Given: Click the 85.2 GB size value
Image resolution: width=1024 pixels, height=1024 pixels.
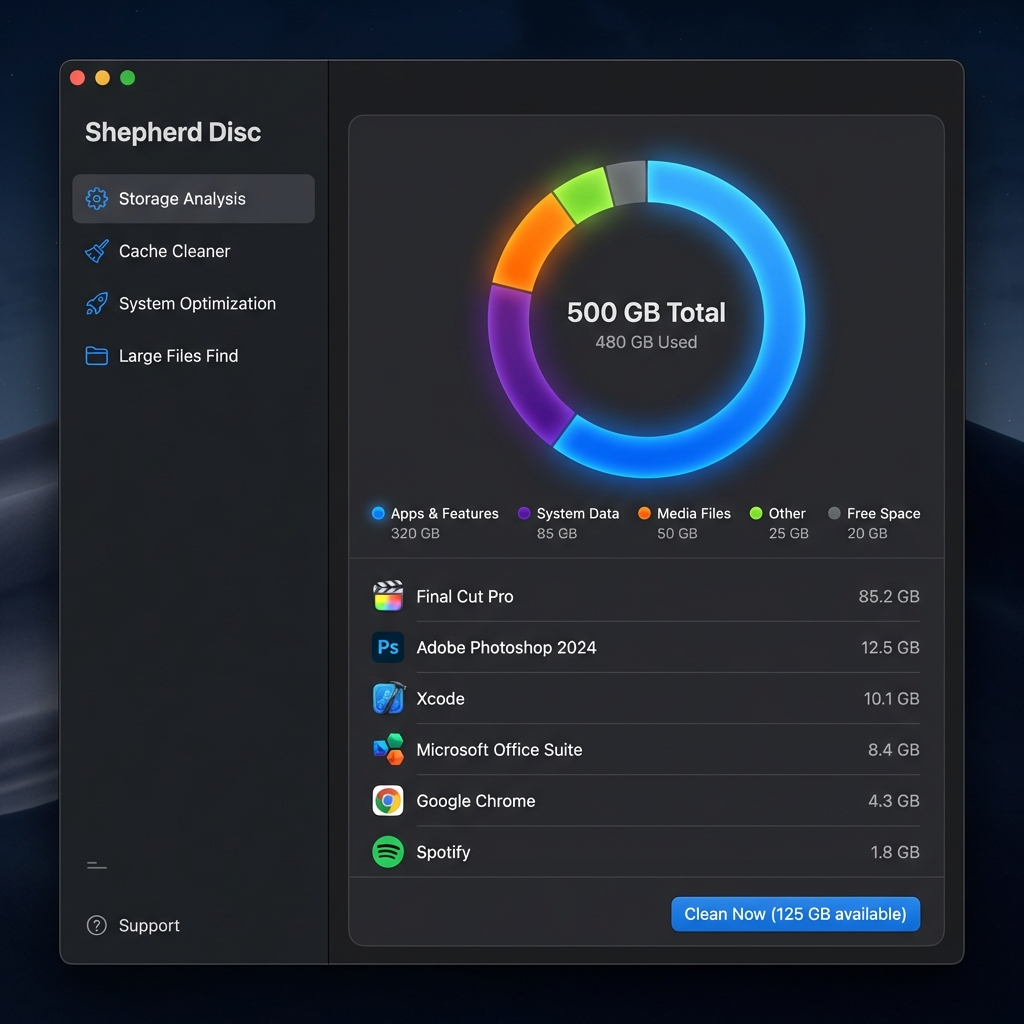Looking at the screenshot, I should pyautogui.click(x=889, y=596).
